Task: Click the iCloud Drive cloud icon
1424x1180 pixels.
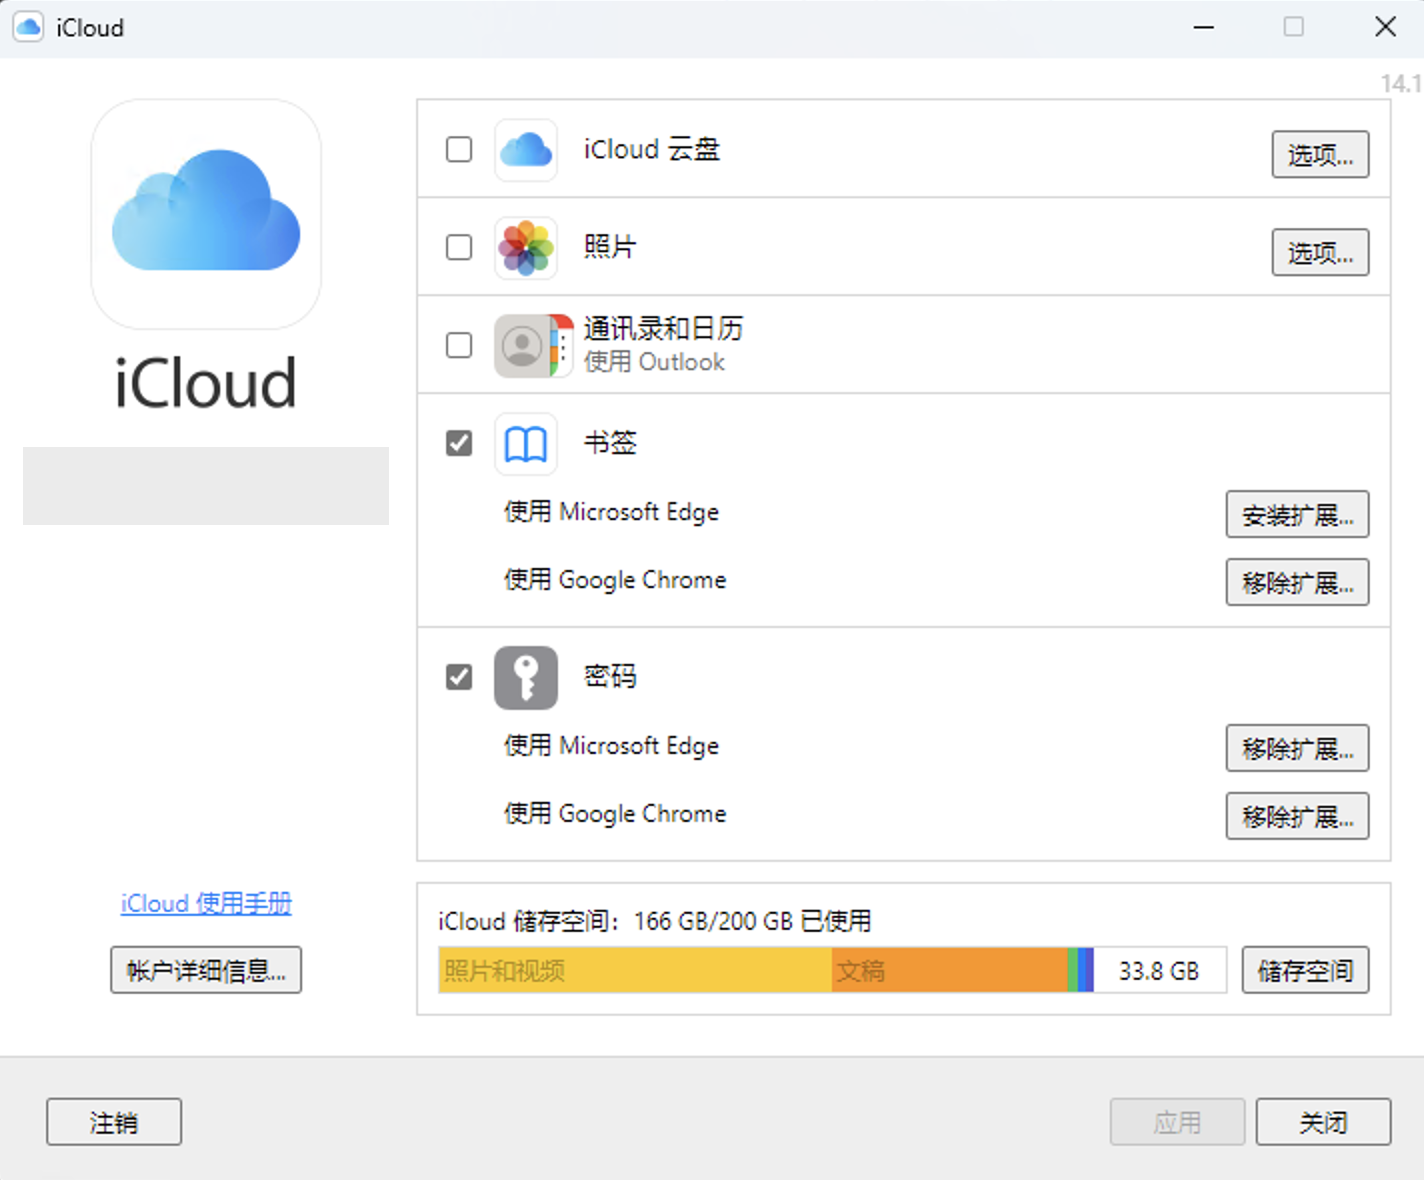Action: (x=526, y=150)
